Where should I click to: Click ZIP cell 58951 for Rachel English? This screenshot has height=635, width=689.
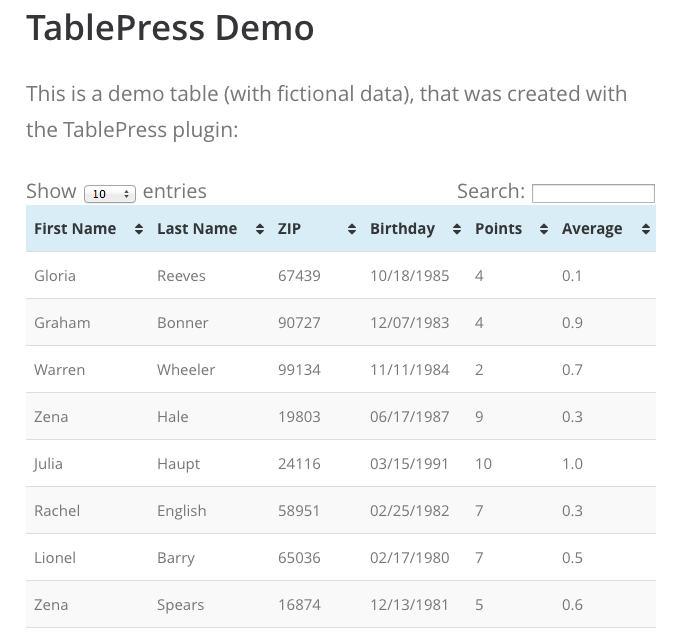pos(299,511)
